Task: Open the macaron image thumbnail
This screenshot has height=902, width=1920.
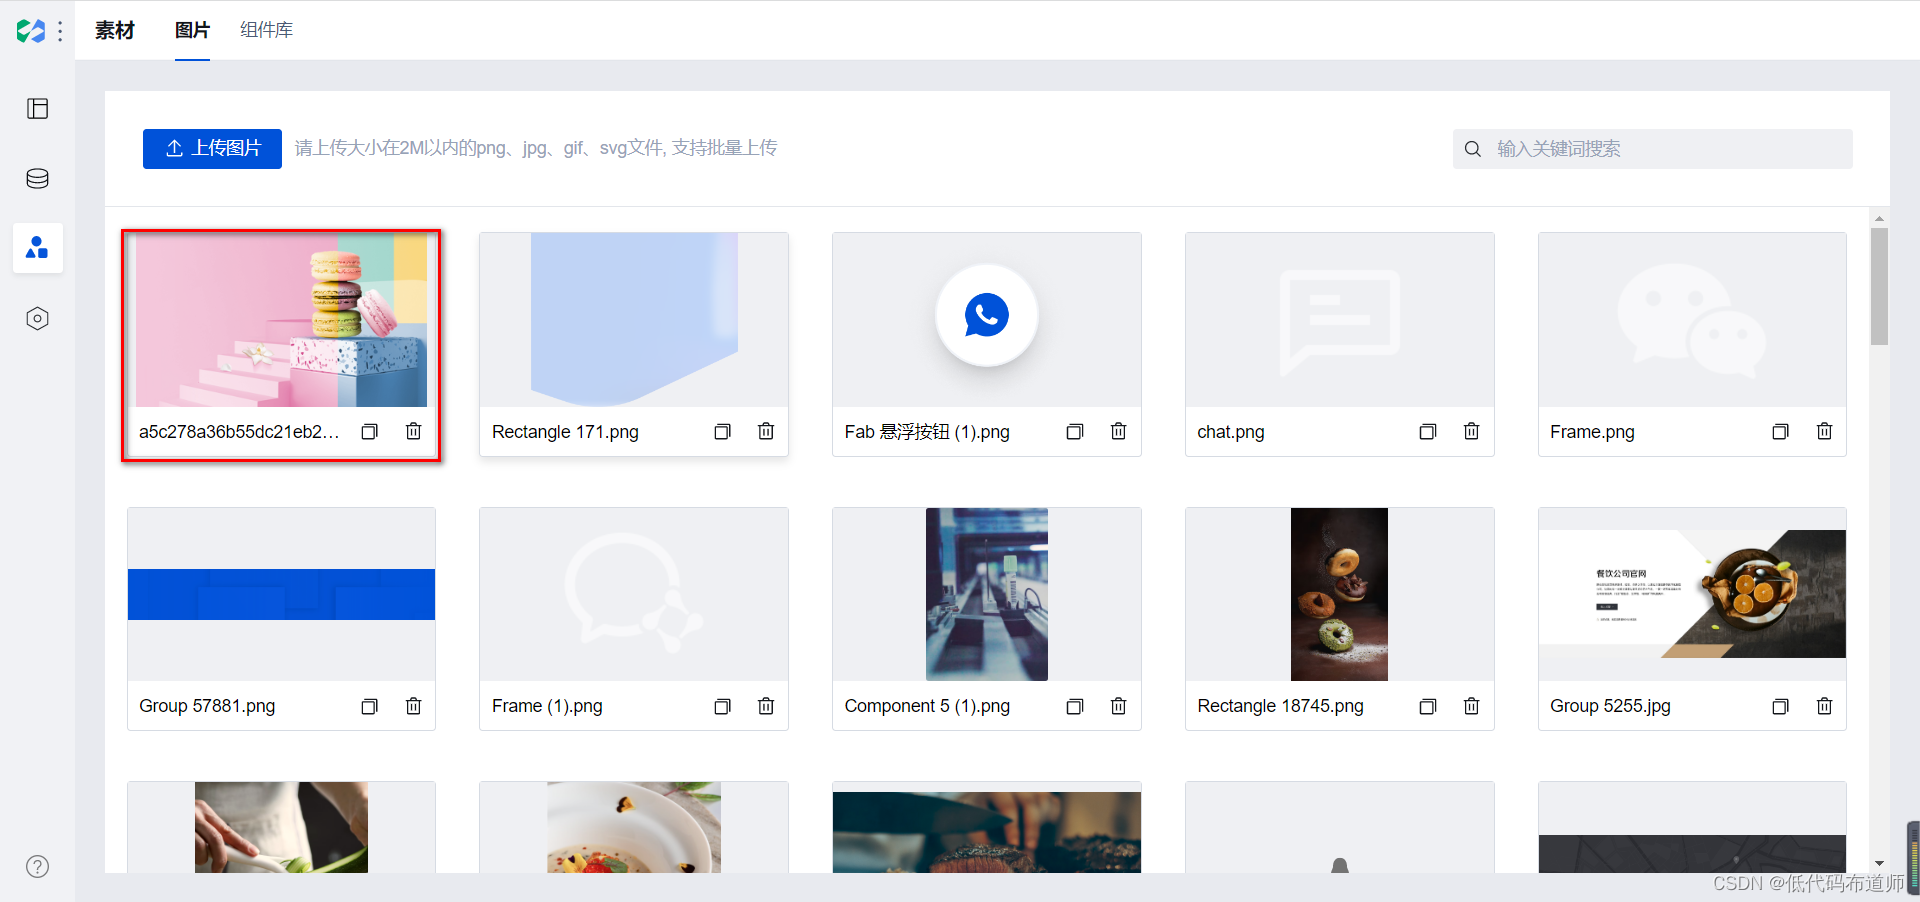Action: [281, 320]
